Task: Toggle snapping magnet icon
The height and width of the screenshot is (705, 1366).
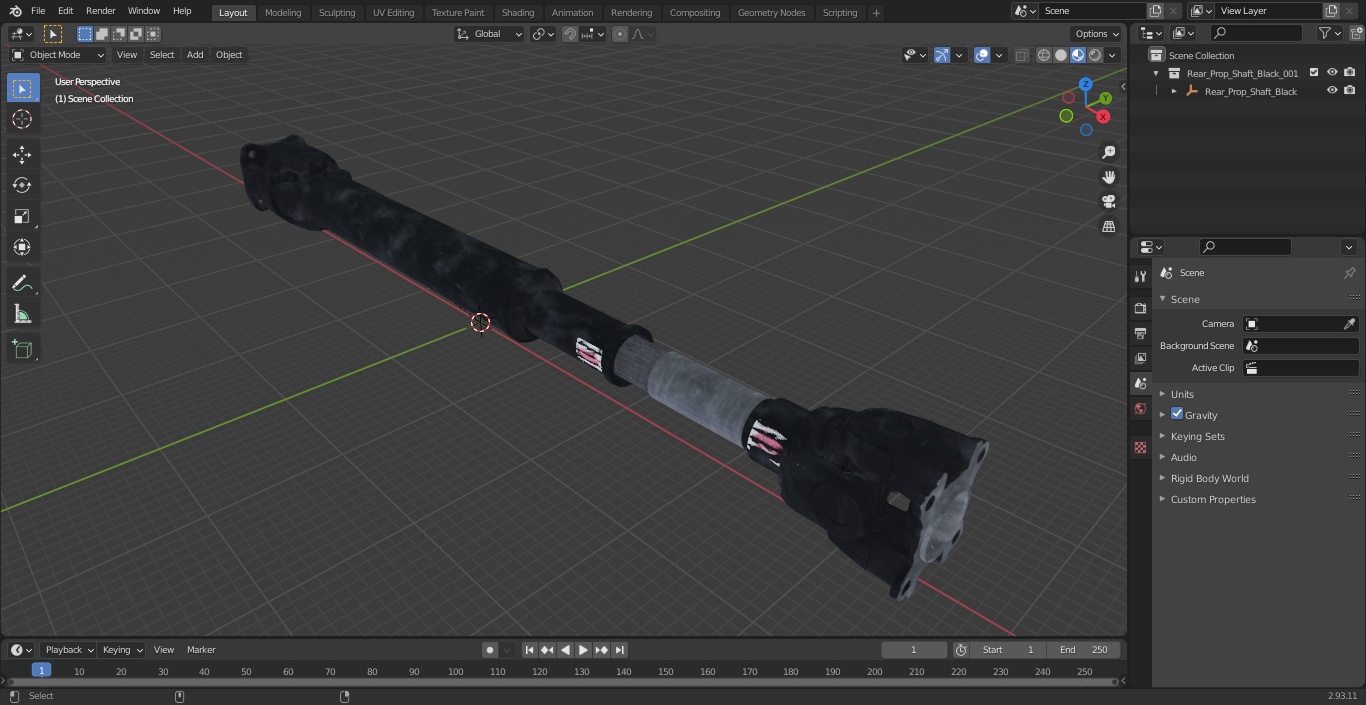Action: coord(570,34)
